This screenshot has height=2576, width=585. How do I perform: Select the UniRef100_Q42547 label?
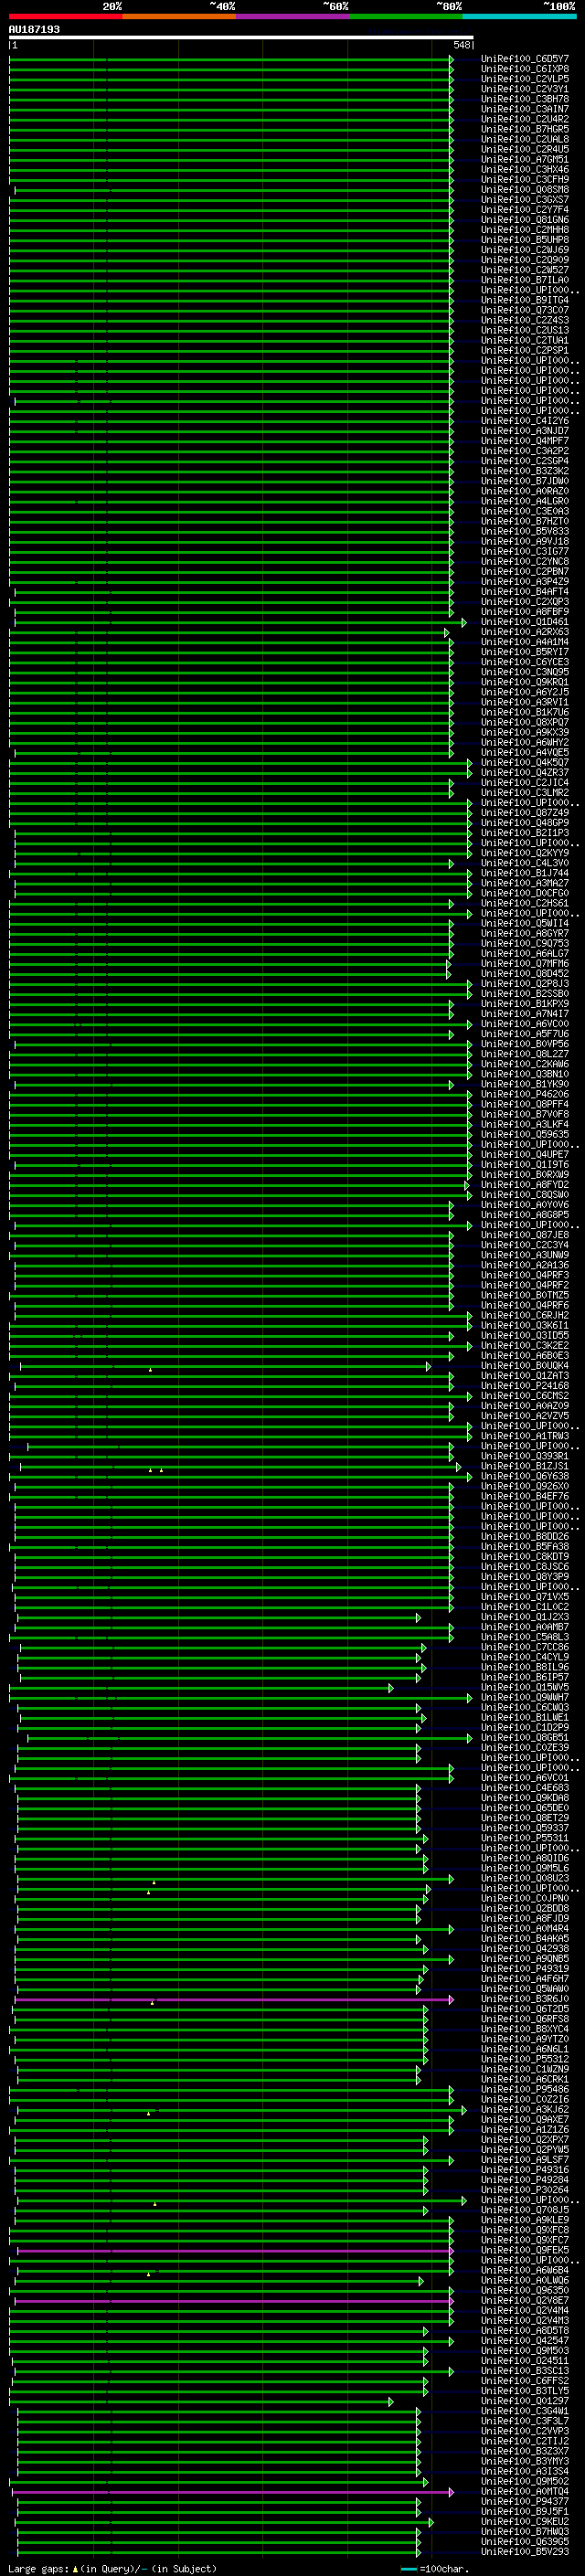pyautogui.click(x=525, y=2340)
